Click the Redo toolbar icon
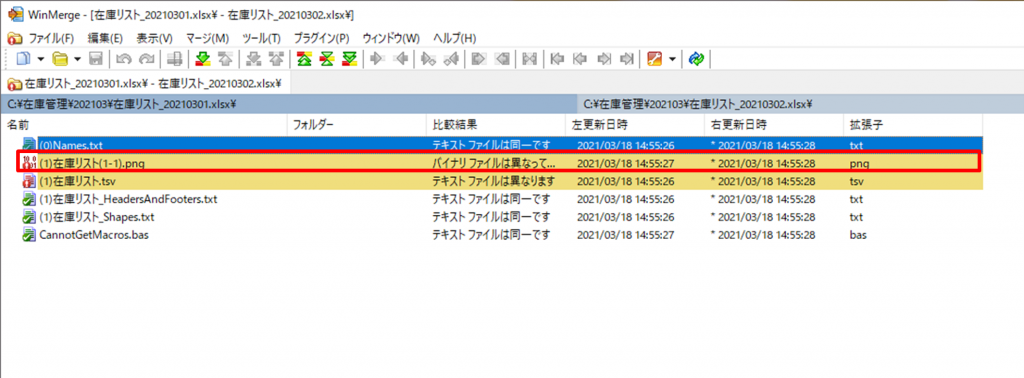Image resolution: width=1024 pixels, height=378 pixels. click(x=146, y=59)
